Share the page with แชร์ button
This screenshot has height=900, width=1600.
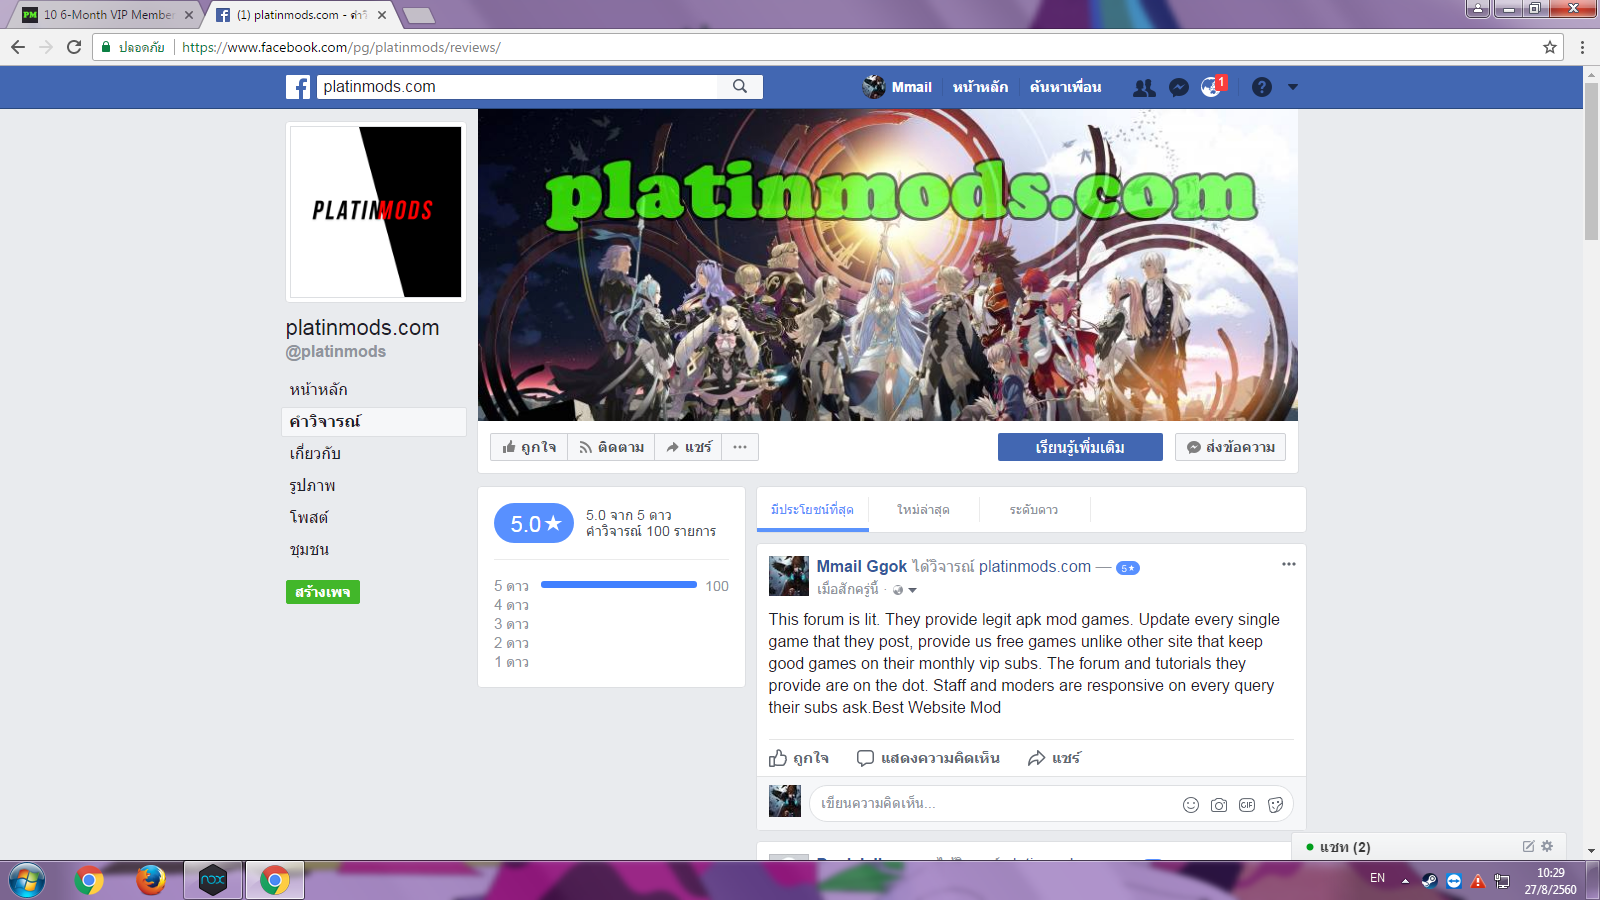click(688, 447)
